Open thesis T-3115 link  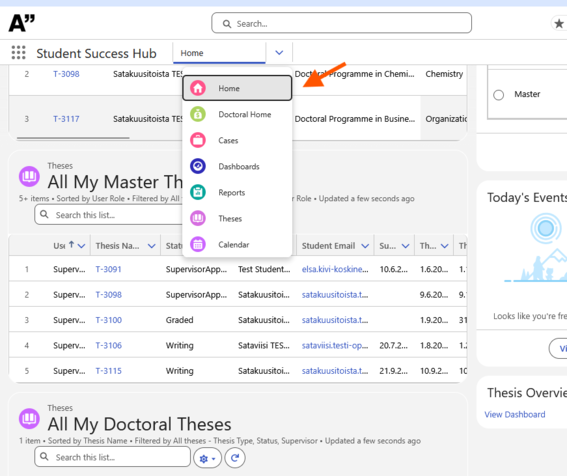pyautogui.click(x=108, y=371)
